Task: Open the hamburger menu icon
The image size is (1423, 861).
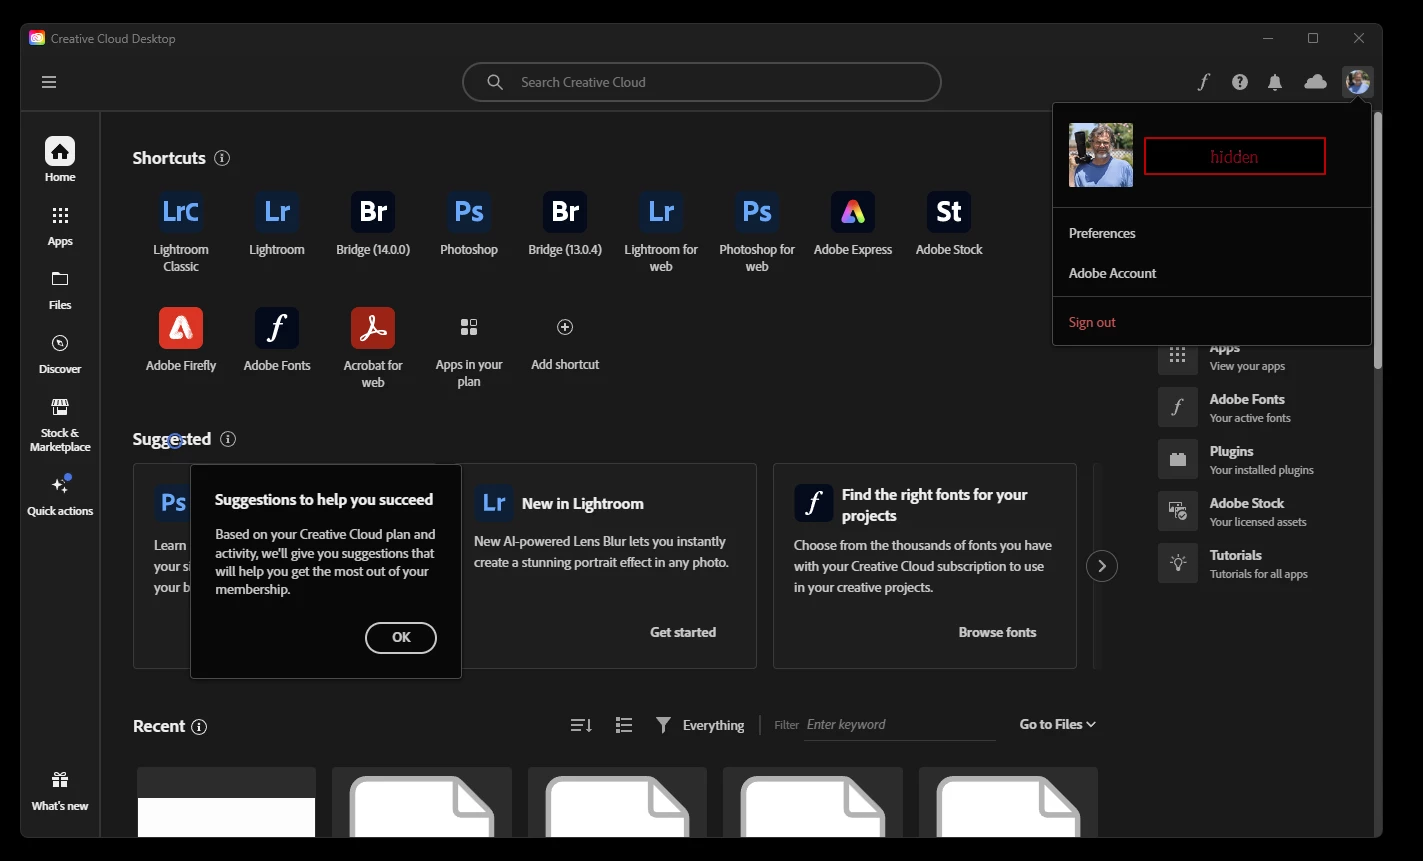Action: (49, 82)
